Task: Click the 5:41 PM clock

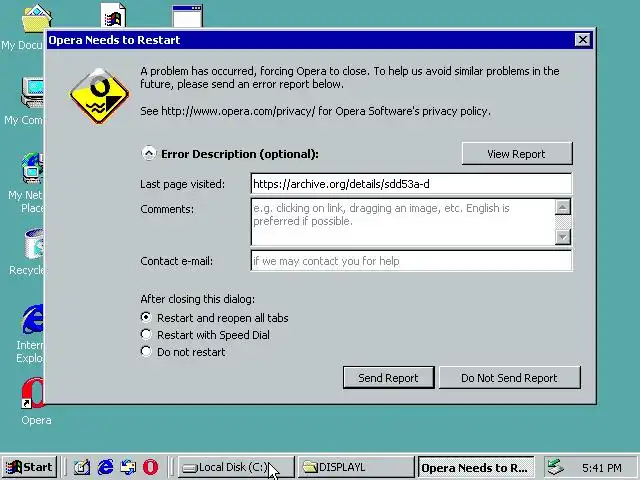Action: pos(602,468)
